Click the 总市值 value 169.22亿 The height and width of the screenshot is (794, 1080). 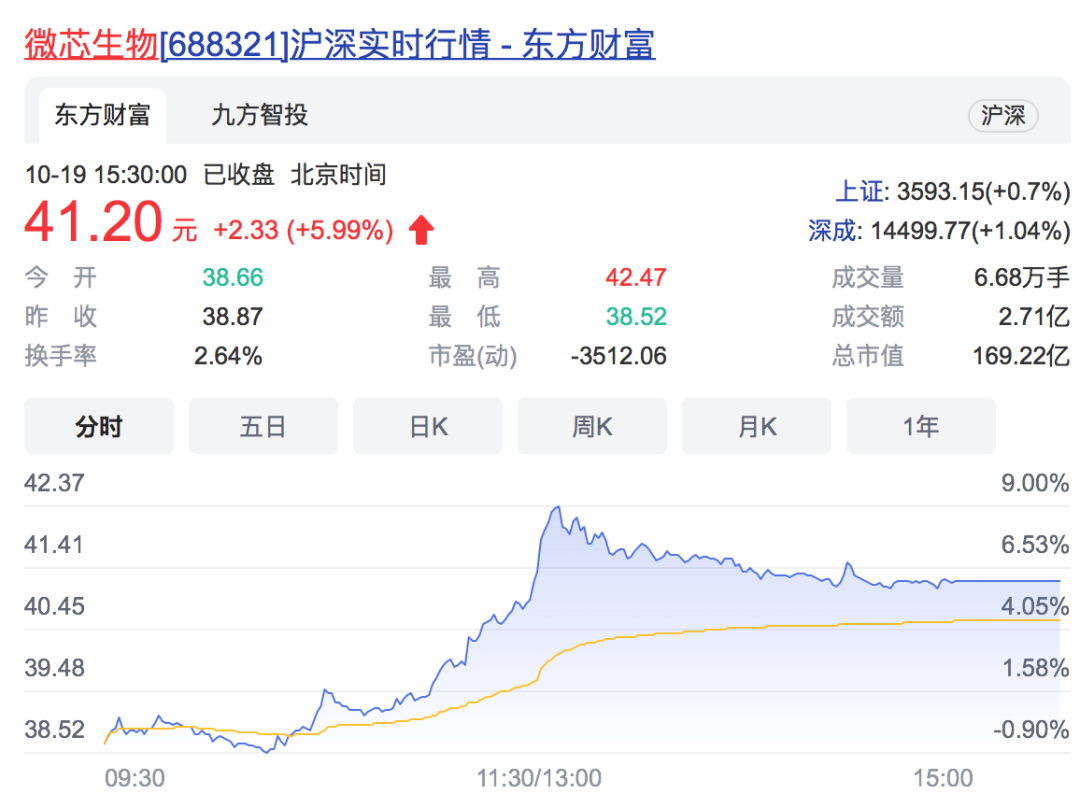click(x=1021, y=356)
